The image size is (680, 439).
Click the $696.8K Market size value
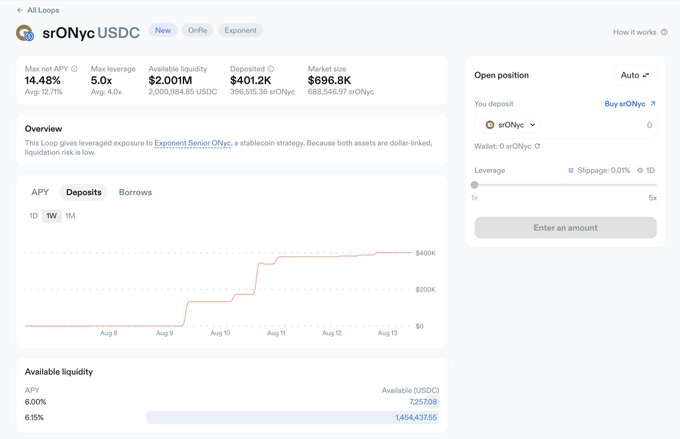(x=329, y=80)
